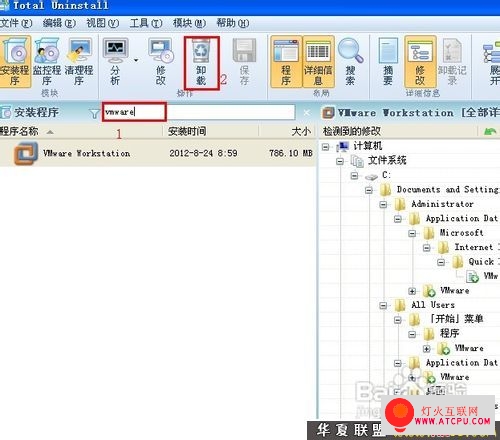500x440 pixels.
Task: Click the VMware Workstation program icon in list
Action: click(x=26, y=153)
